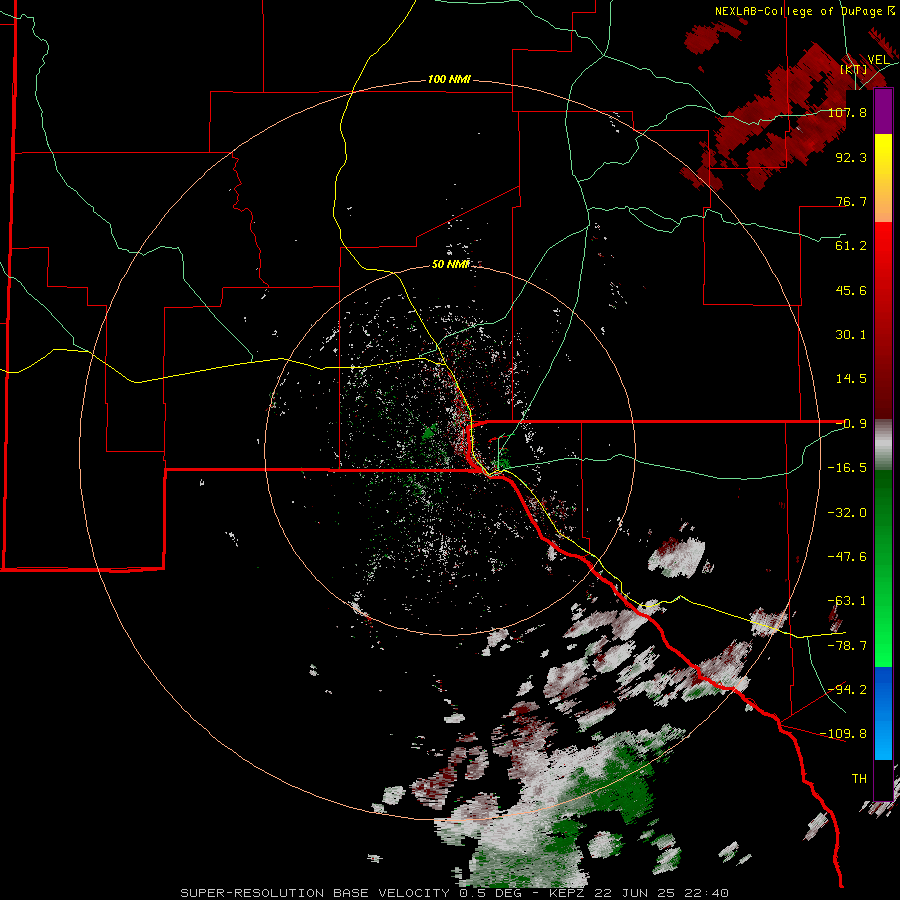Click the 100 NMI range ring label
Viewport: 900px width, 900px height.
(x=449, y=79)
